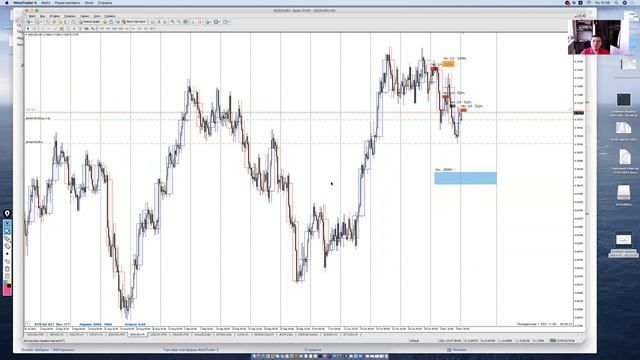Open the chart Periods clock dropdown
This screenshot has width=640, height=360.
[218, 22]
